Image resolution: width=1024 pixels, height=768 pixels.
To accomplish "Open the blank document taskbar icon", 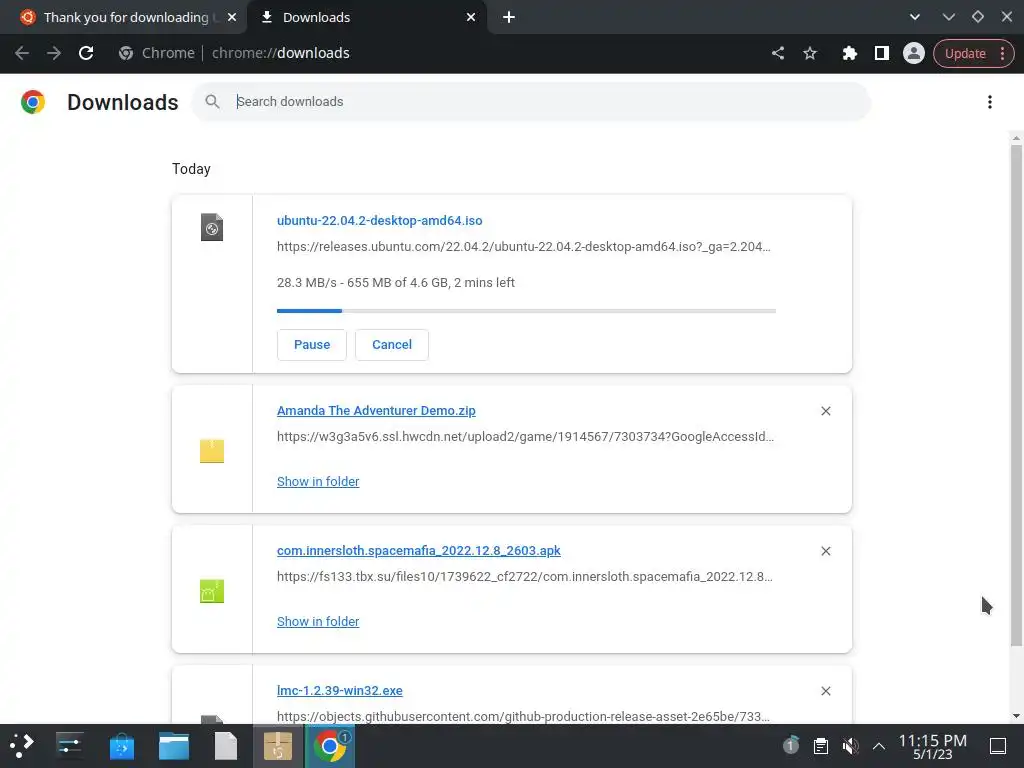I will click(226, 746).
